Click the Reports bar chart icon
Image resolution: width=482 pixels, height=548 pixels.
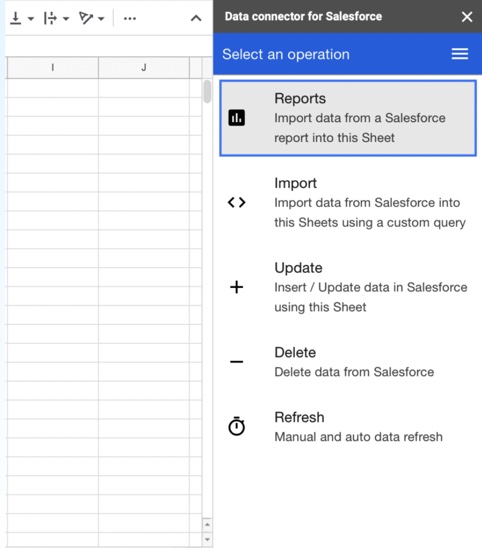tap(237, 117)
